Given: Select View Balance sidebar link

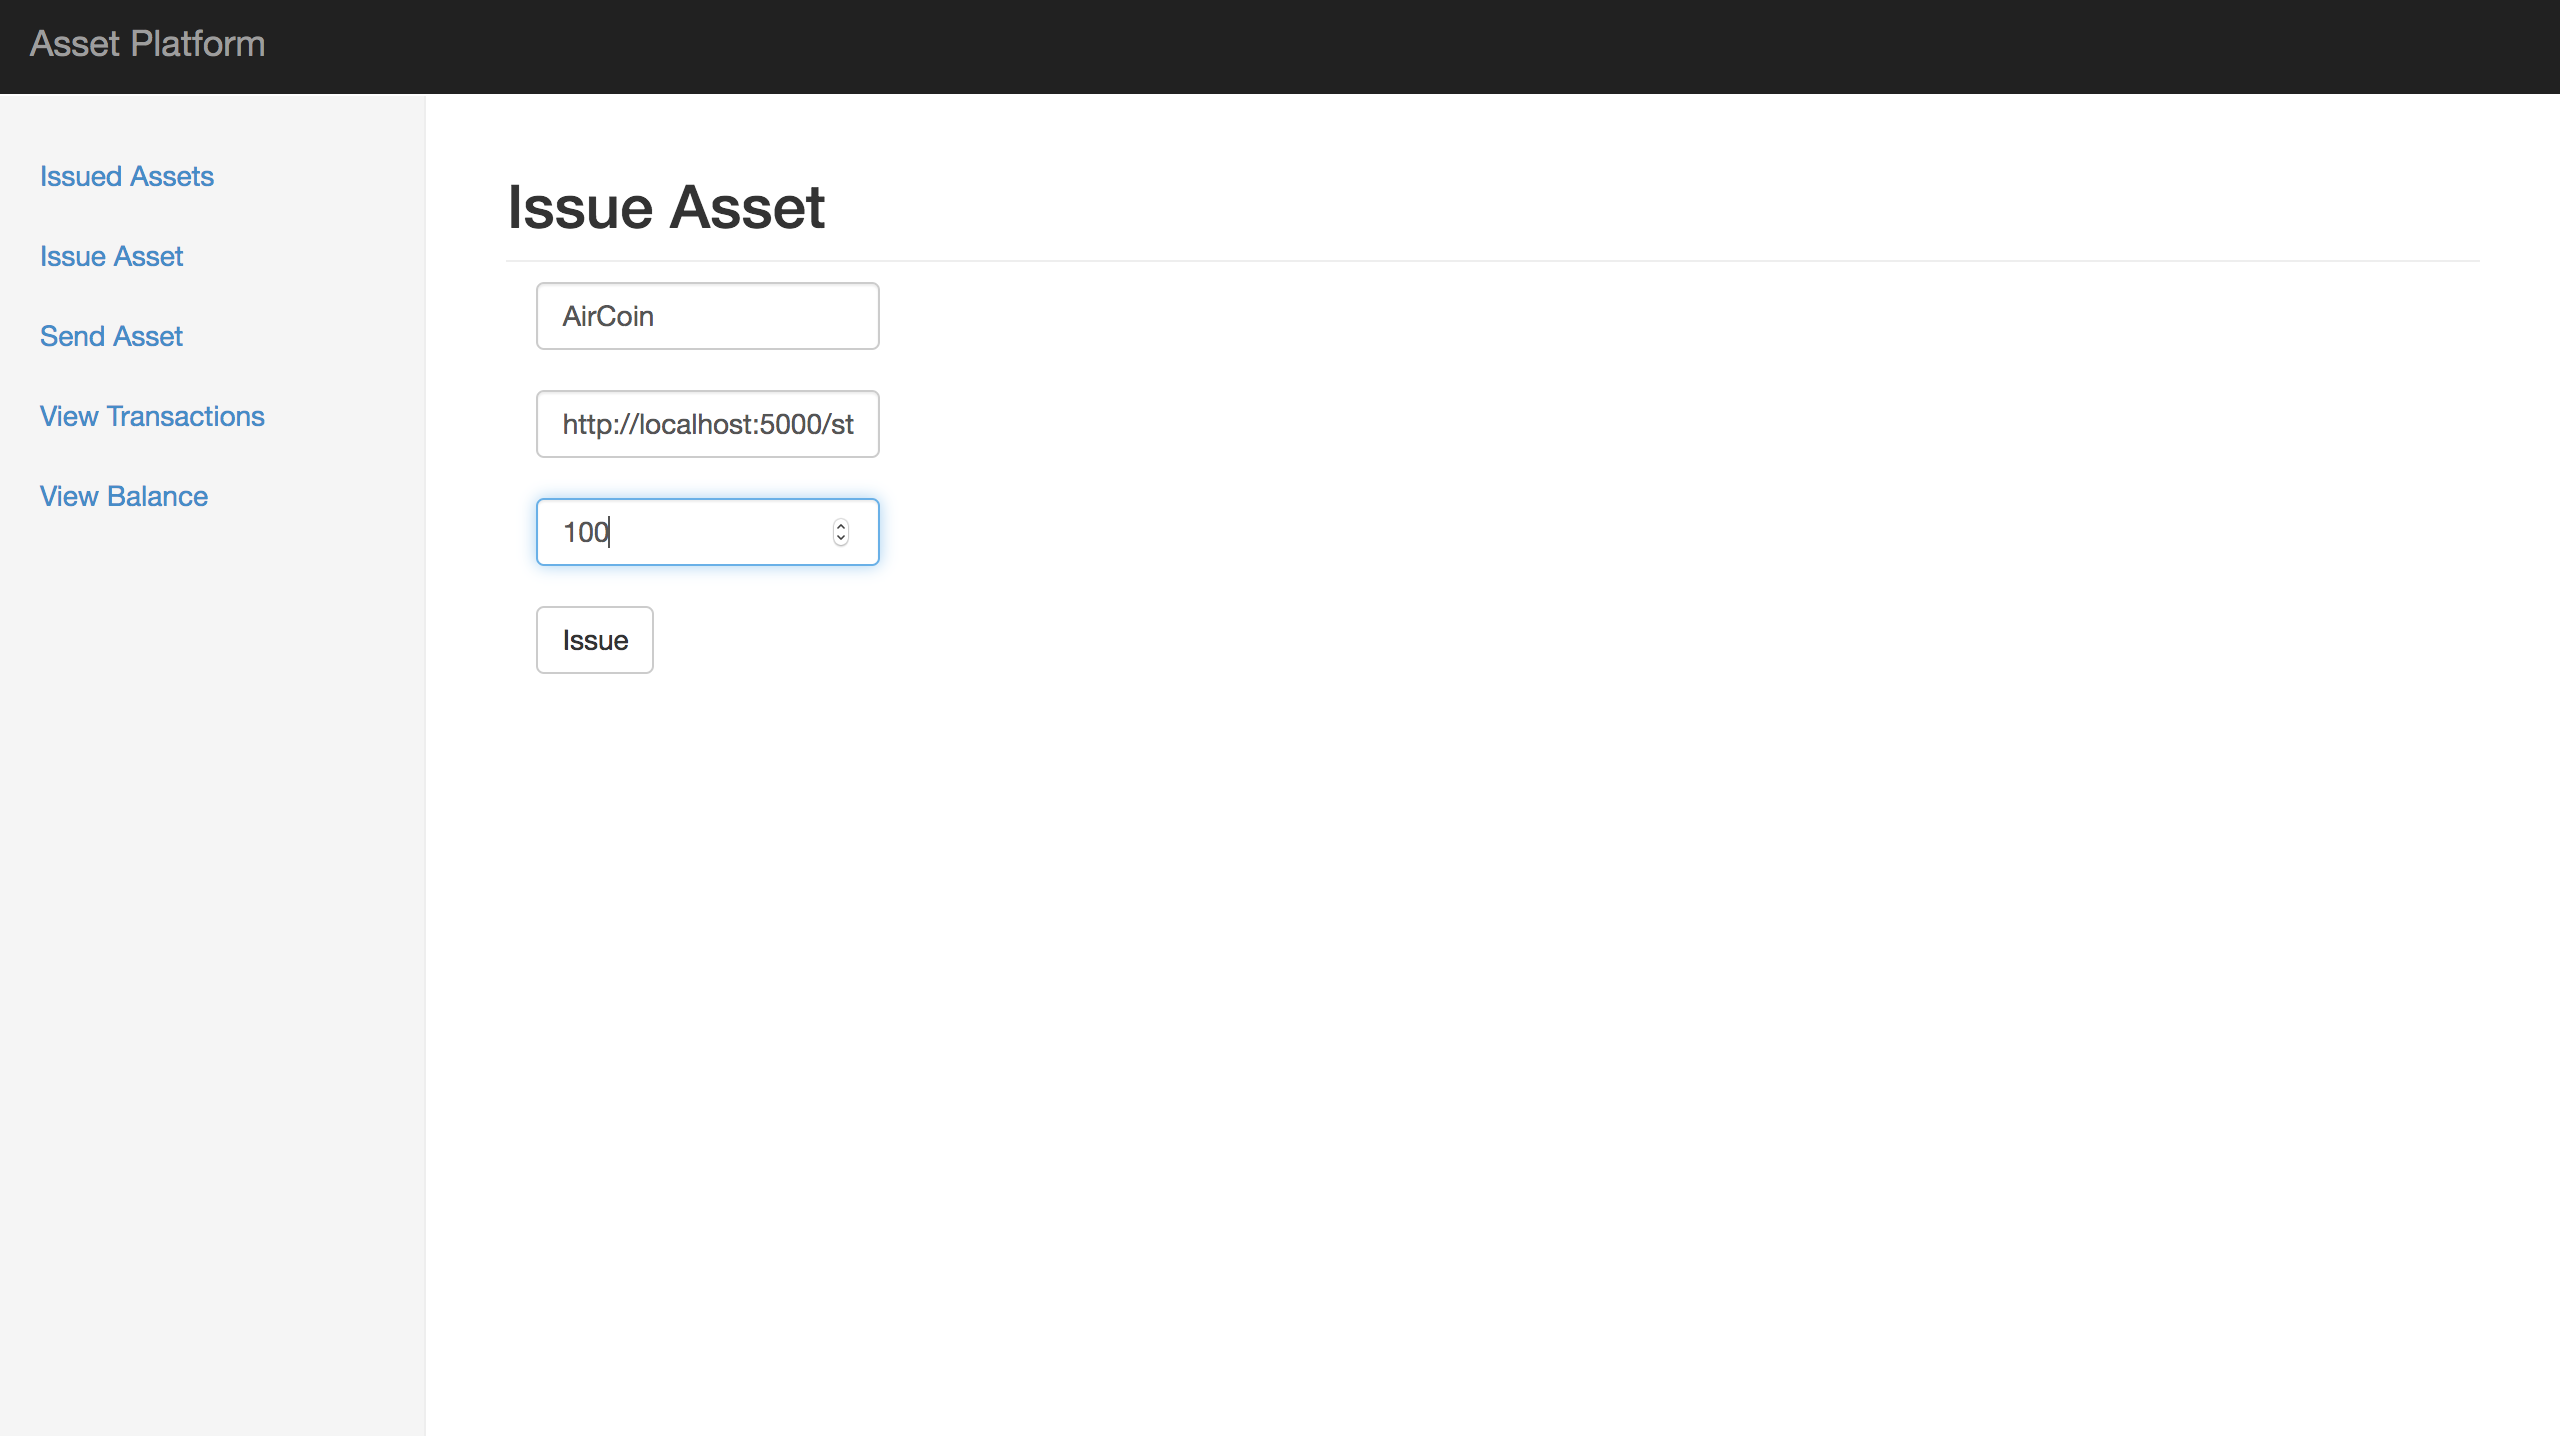Looking at the screenshot, I should [124, 496].
